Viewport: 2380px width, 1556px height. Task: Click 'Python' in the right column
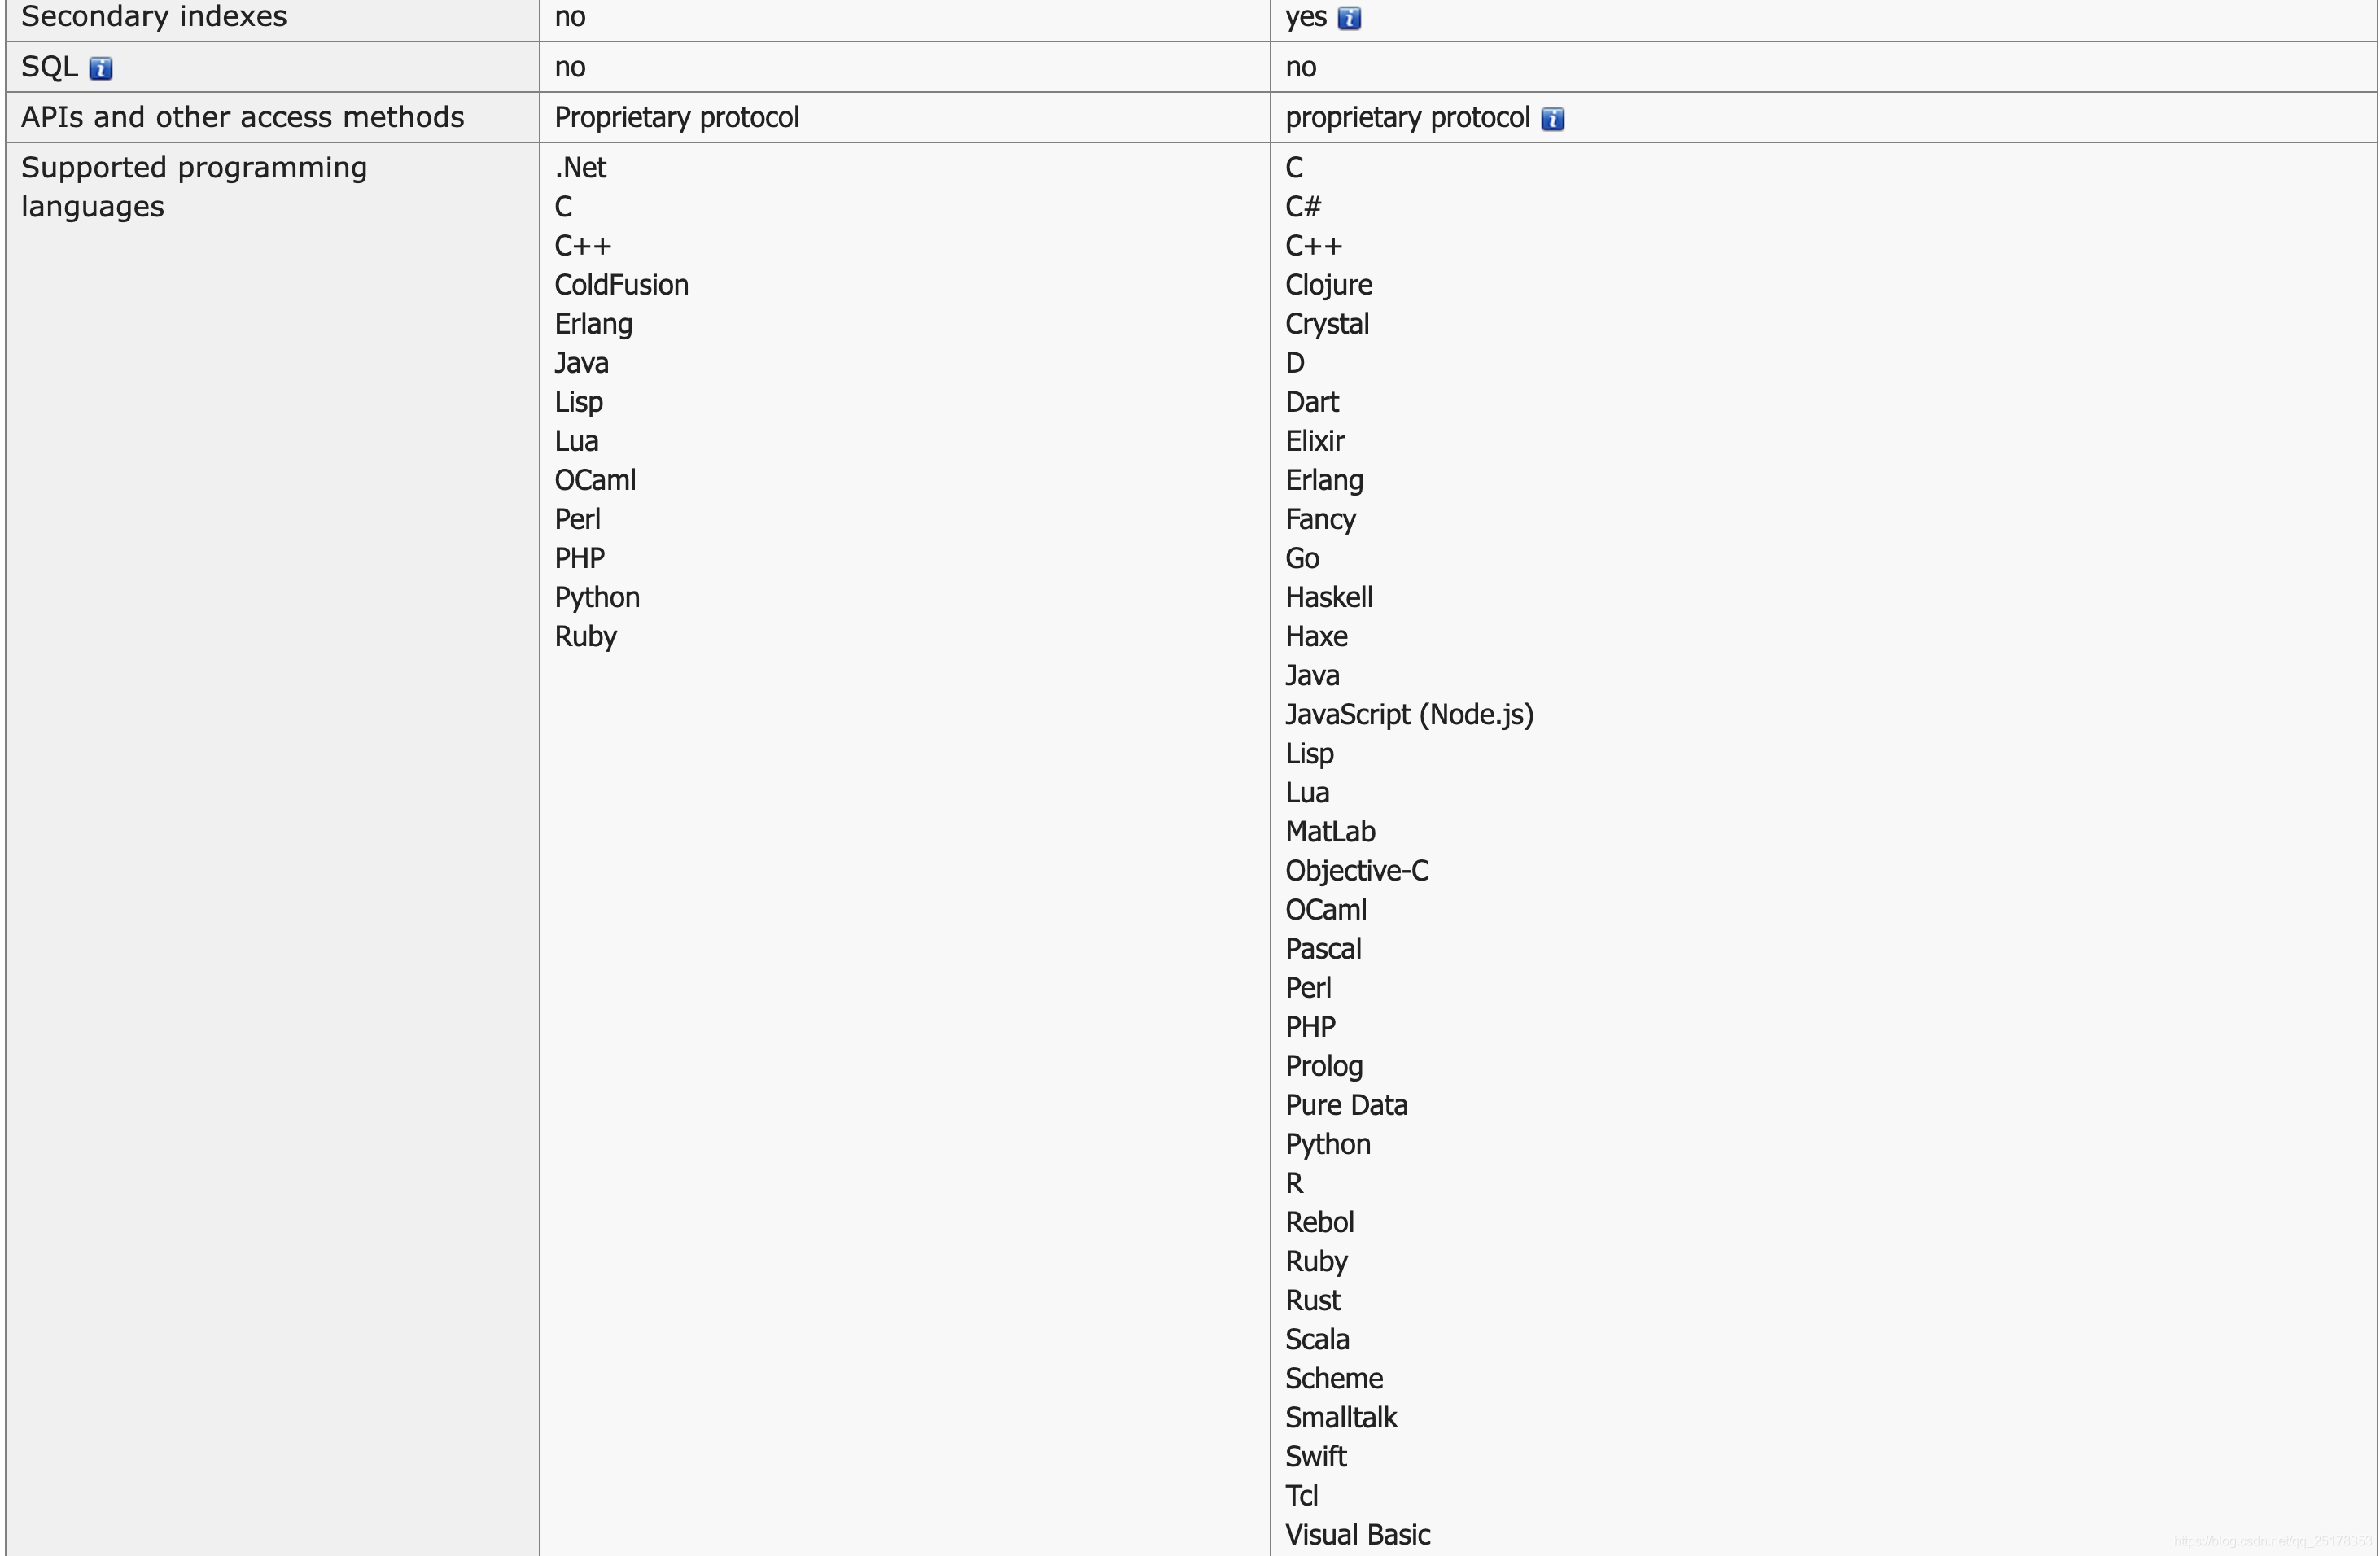coord(1328,1145)
